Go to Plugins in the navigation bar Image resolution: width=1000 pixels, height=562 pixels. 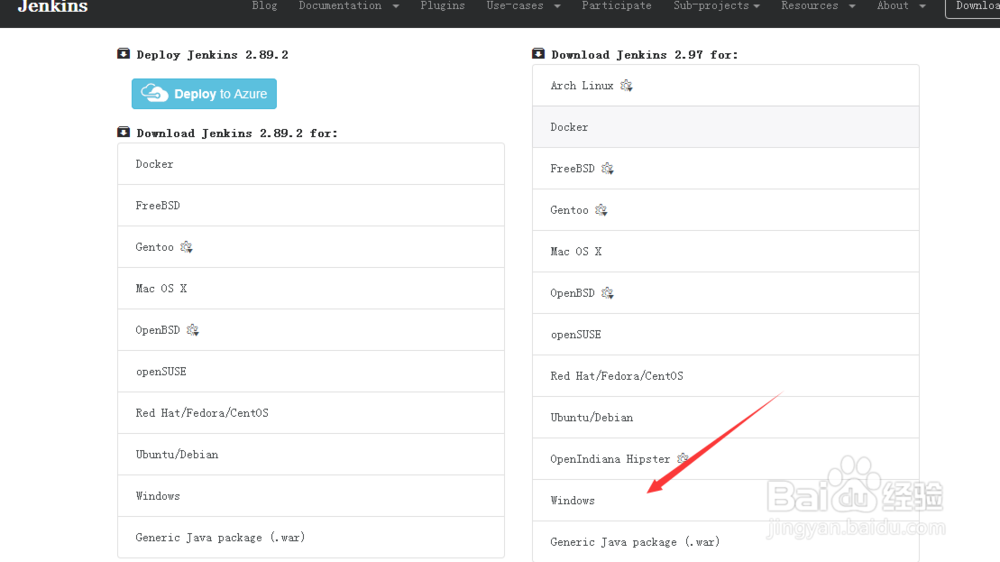(x=442, y=6)
